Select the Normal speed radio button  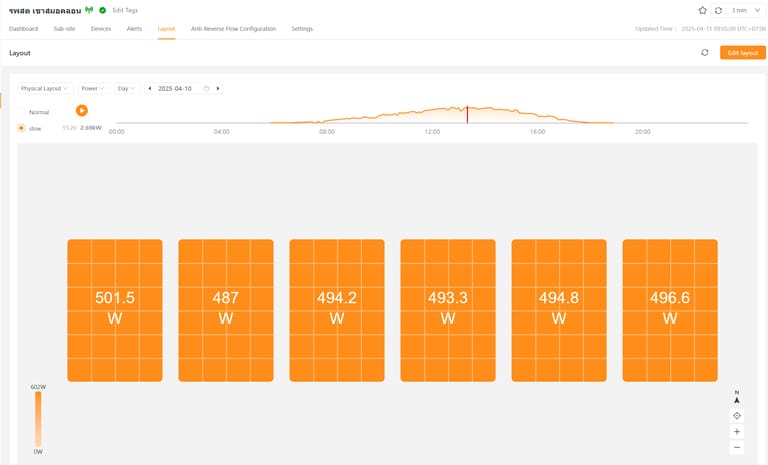(x=21, y=112)
